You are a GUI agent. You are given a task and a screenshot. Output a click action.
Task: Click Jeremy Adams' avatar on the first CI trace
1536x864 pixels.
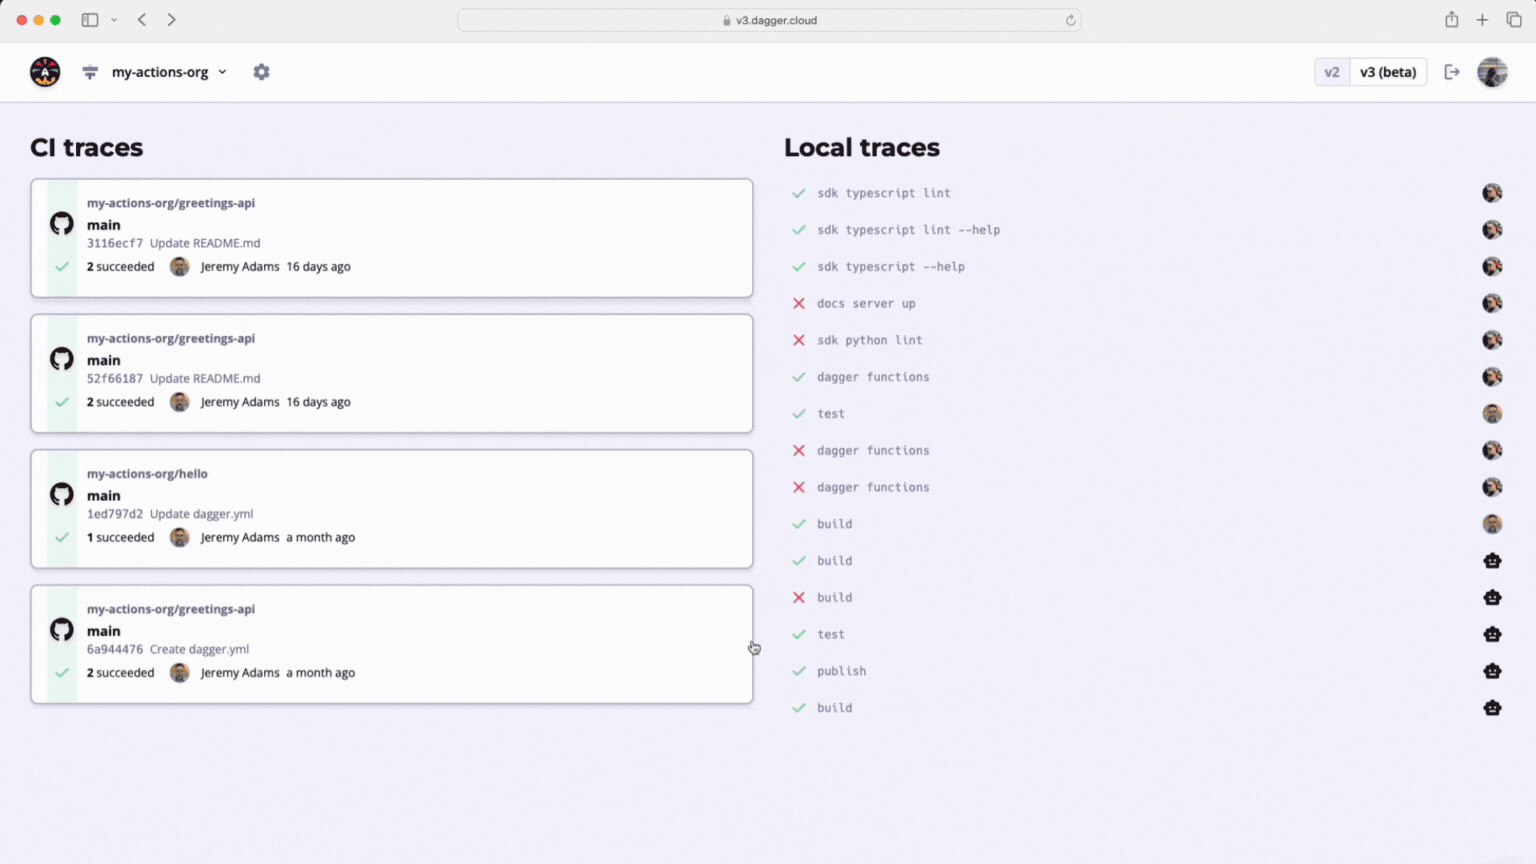coord(180,266)
